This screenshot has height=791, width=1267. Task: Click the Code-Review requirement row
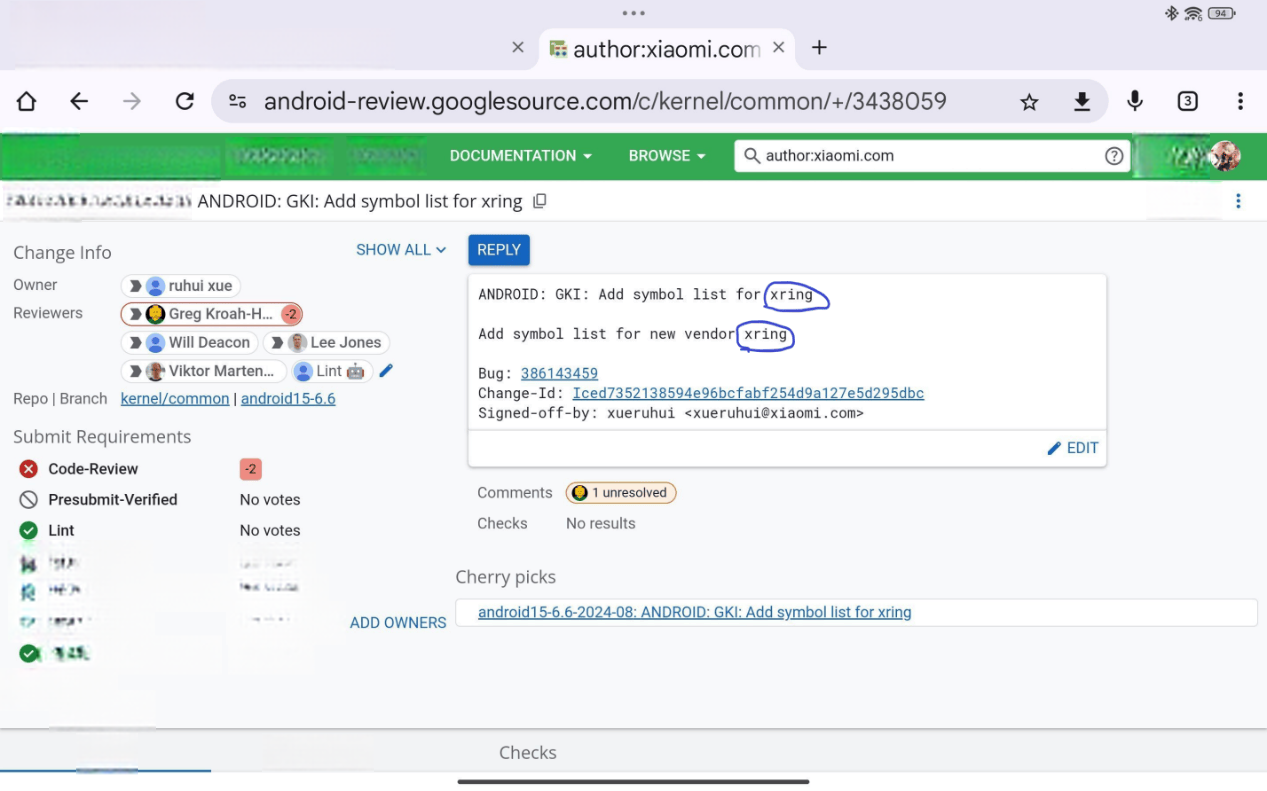click(160, 469)
